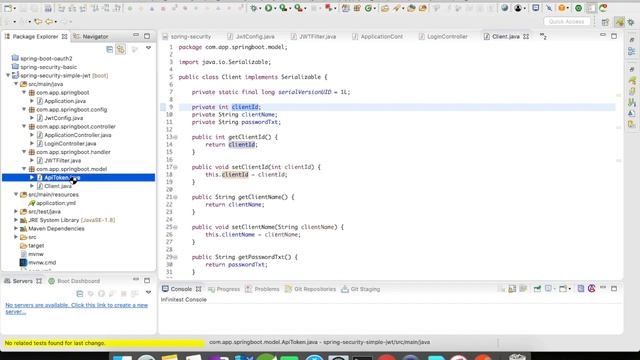Click the red C icon in Console toolbar
Screen dimensions: 640x360
[591, 289]
